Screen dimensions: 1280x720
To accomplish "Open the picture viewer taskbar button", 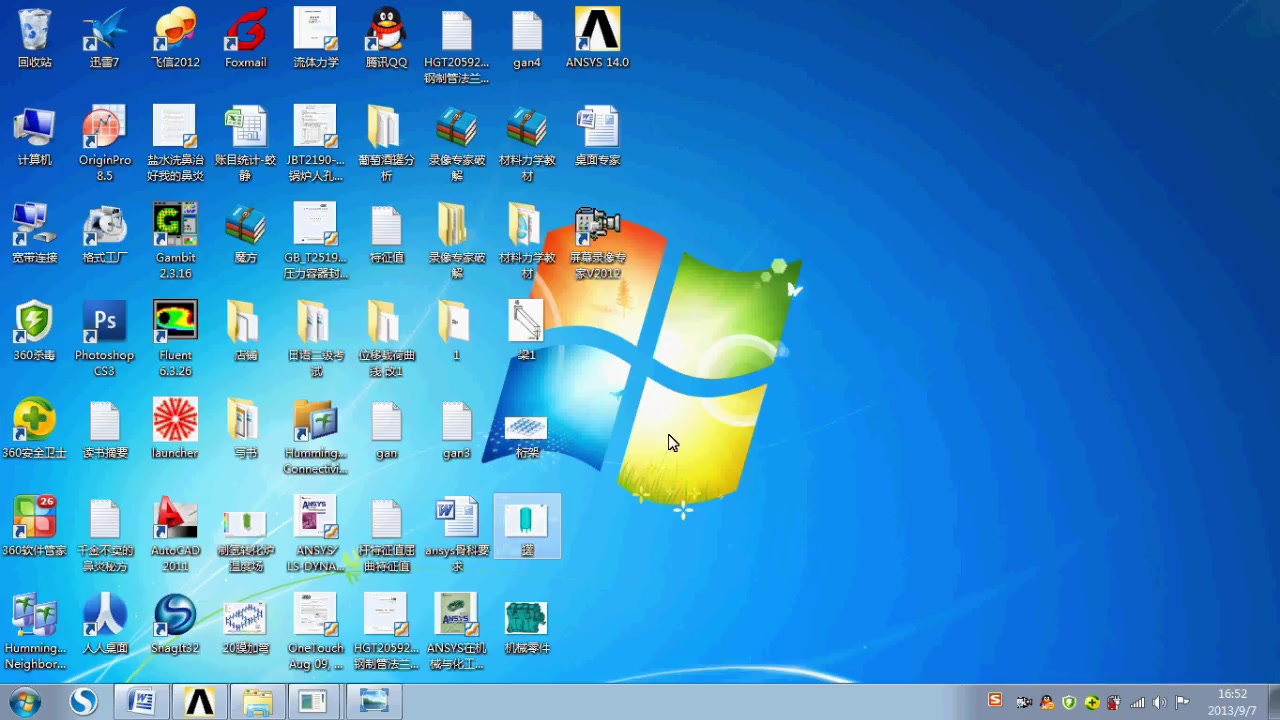I will [x=373, y=702].
